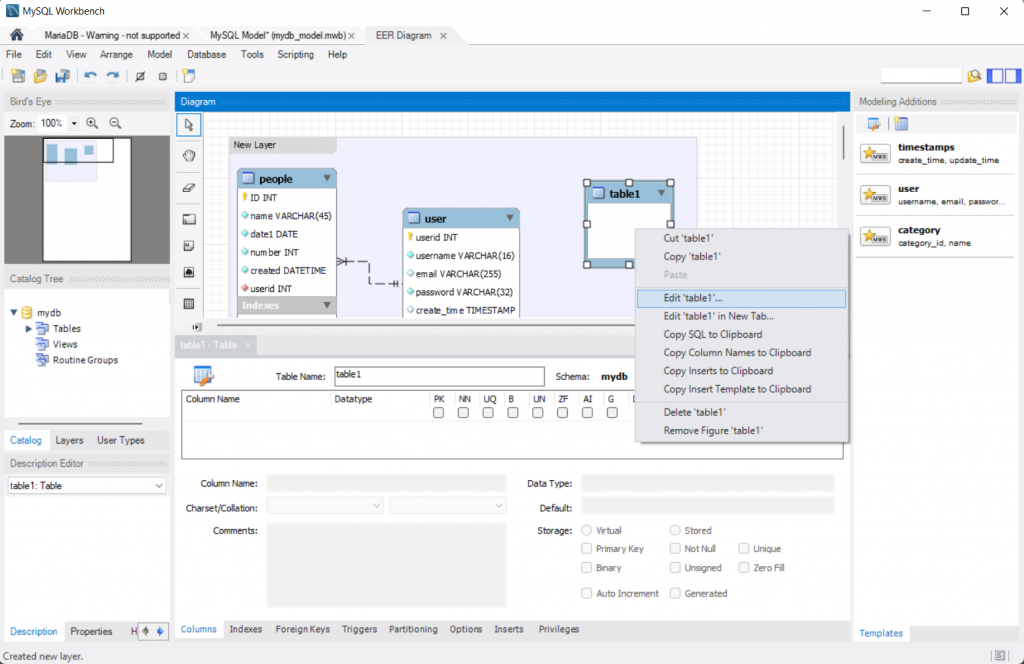Redo the last undone action
The height and width of the screenshot is (664, 1024).
(112, 76)
